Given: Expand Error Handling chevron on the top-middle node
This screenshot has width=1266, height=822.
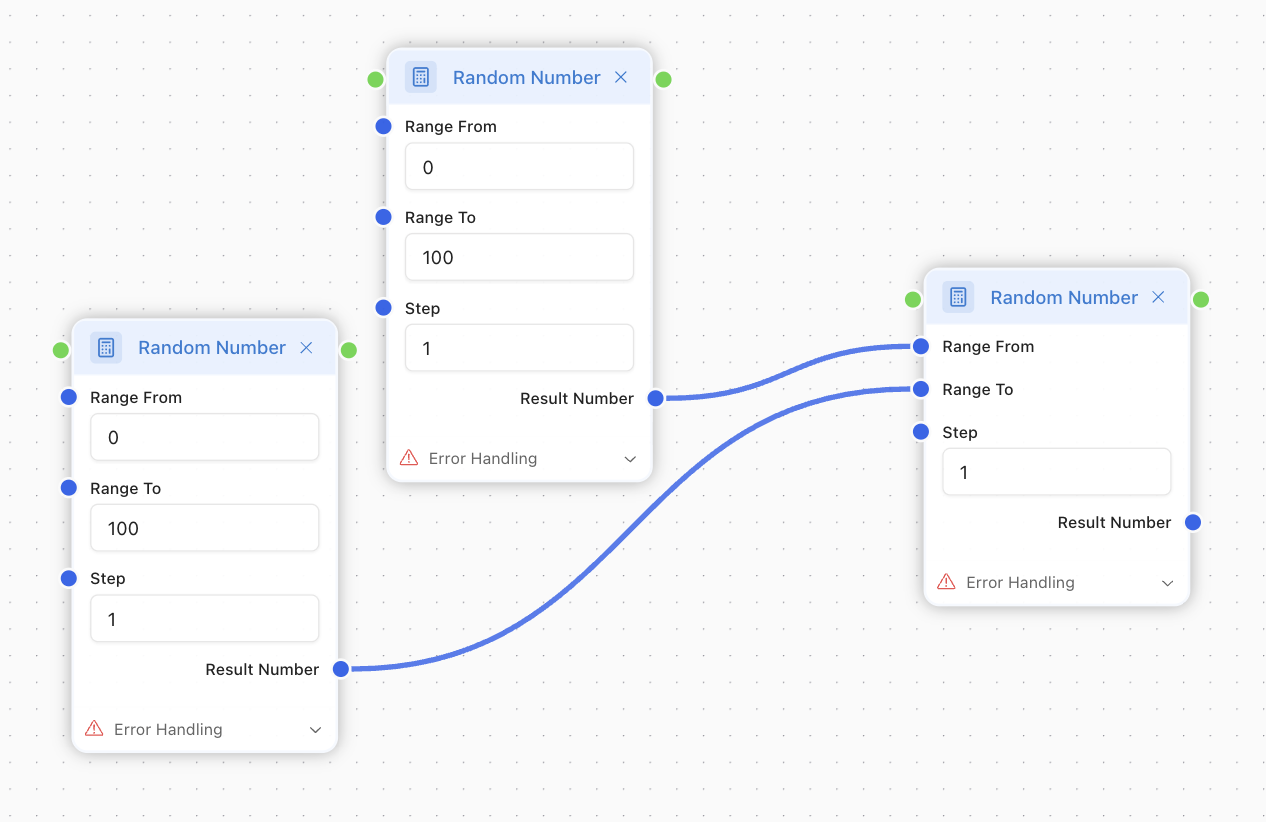Looking at the screenshot, I should click(630, 459).
